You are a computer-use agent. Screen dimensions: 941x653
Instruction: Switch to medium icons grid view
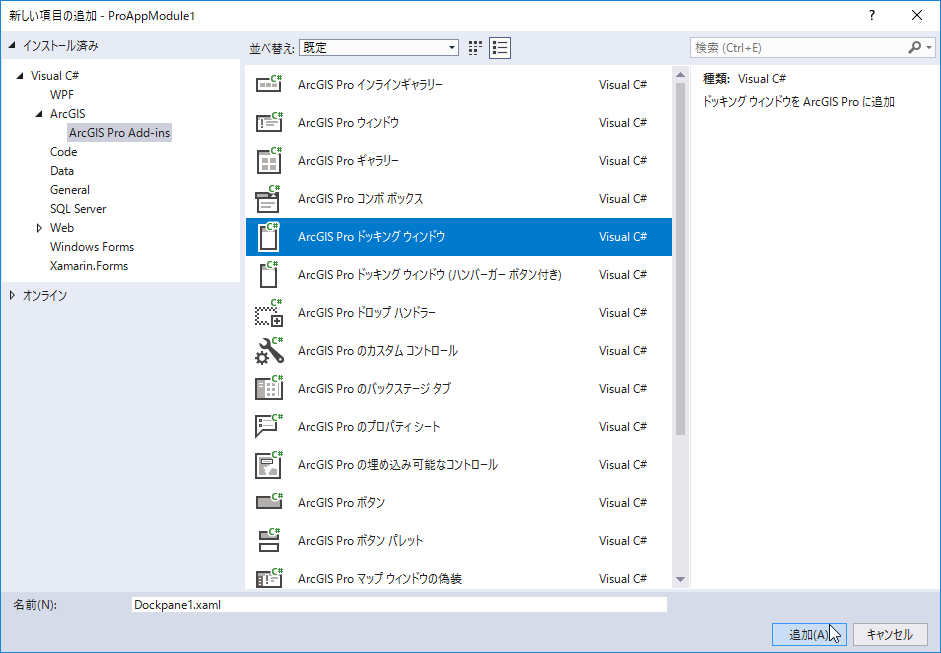[x=475, y=48]
